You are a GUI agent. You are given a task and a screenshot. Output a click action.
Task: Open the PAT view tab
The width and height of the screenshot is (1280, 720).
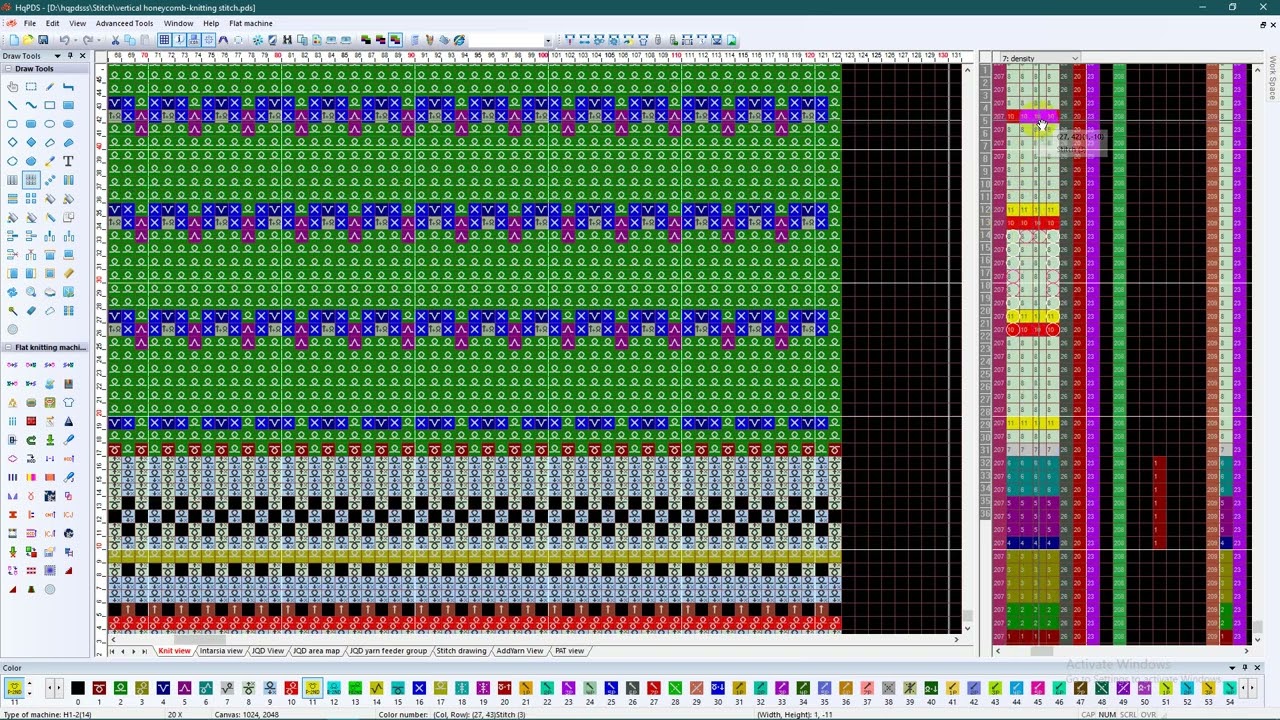pyautogui.click(x=569, y=651)
